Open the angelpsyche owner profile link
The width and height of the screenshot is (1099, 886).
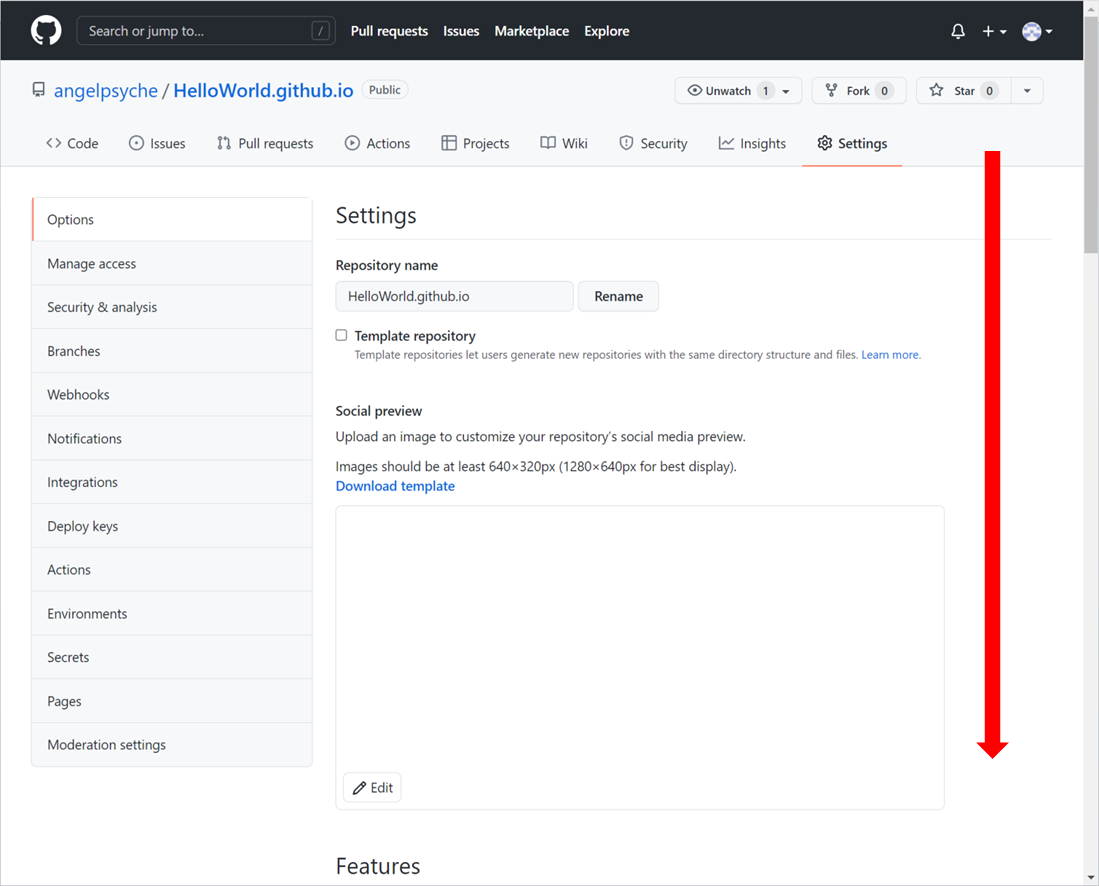[x=106, y=90]
